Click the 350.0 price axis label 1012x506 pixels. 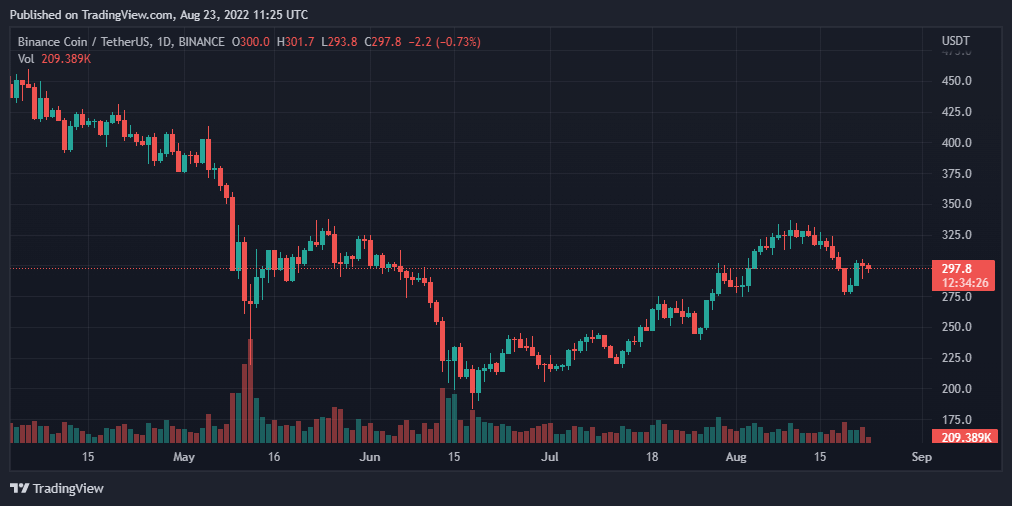point(956,204)
